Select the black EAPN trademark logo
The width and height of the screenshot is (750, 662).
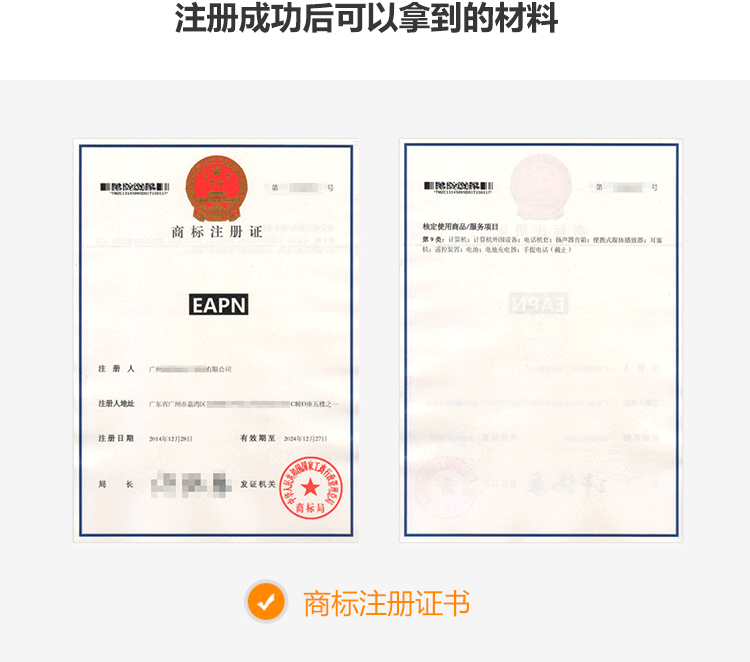[219, 305]
